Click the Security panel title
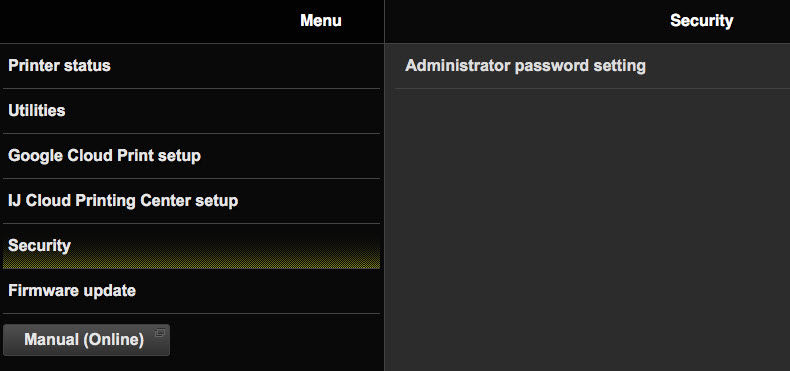This screenshot has height=371, width=790. click(x=701, y=21)
